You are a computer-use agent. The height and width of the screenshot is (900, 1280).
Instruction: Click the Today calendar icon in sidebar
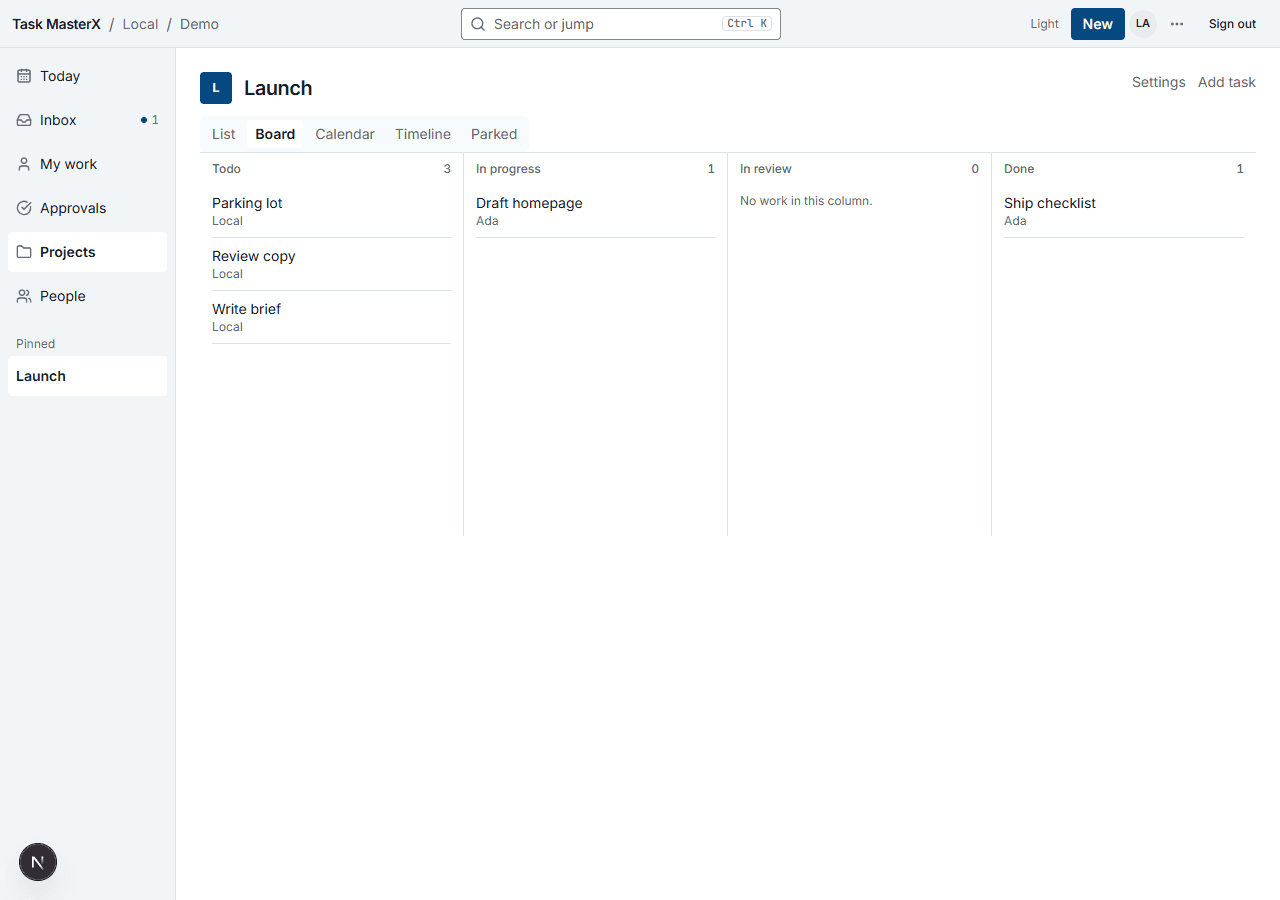click(x=24, y=76)
